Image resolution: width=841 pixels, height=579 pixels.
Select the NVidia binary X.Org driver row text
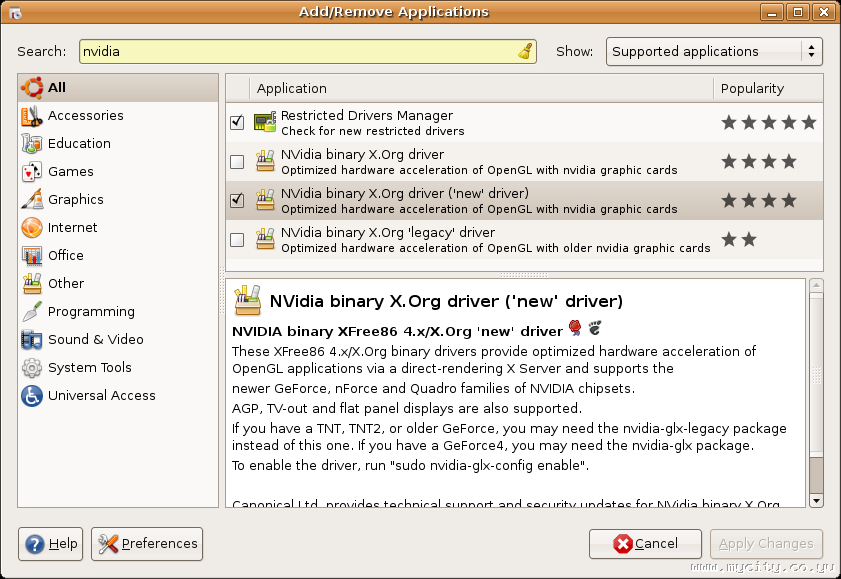tap(362, 154)
